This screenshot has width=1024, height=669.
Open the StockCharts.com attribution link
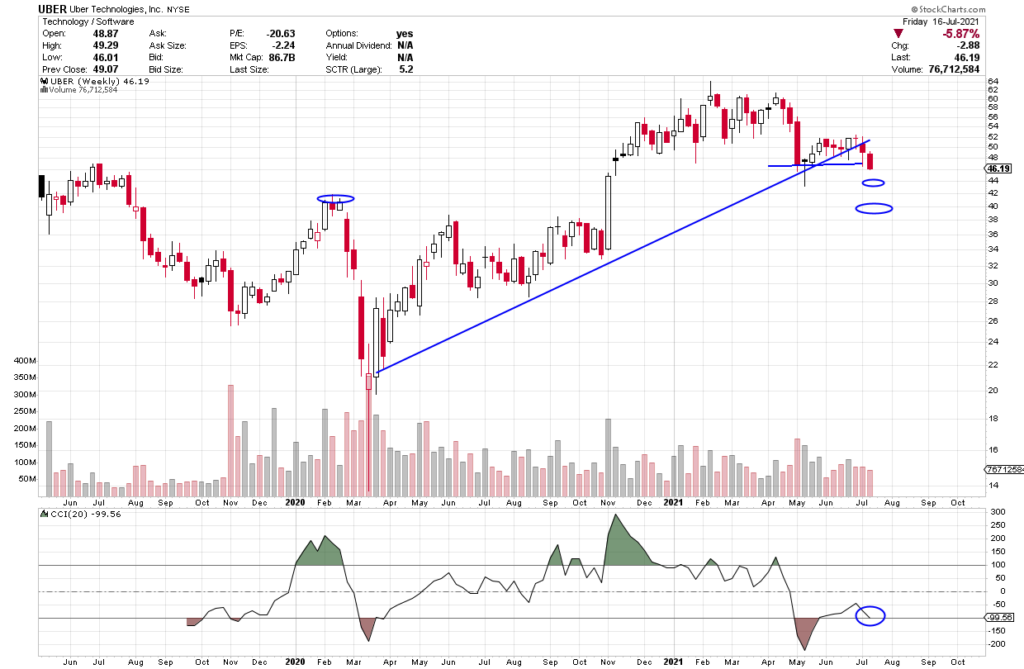click(x=949, y=9)
